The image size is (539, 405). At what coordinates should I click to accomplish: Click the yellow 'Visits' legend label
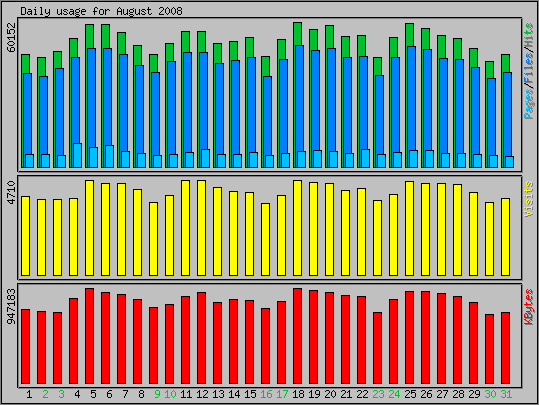[529, 199]
